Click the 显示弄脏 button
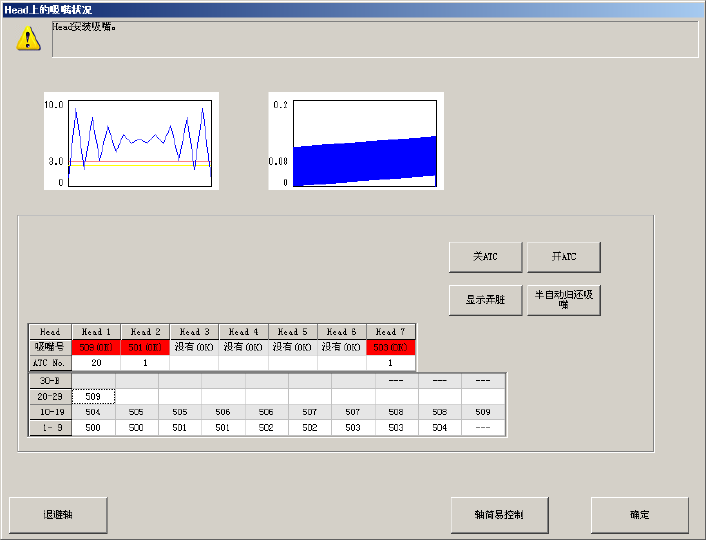The width and height of the screenshot is (706, 540). pos(485,300)
